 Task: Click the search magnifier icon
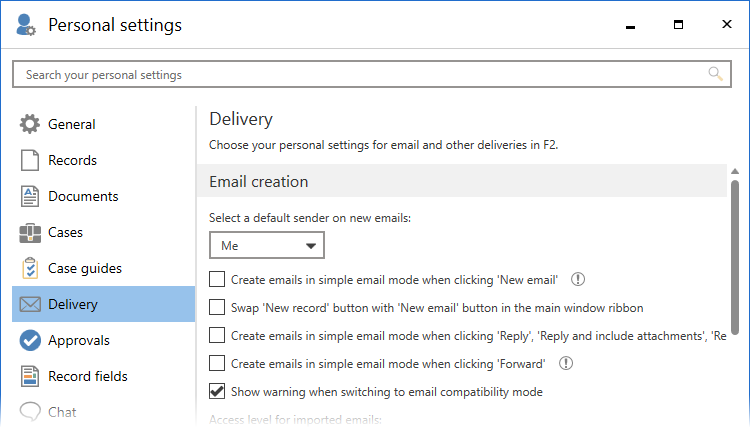[715, 74]
